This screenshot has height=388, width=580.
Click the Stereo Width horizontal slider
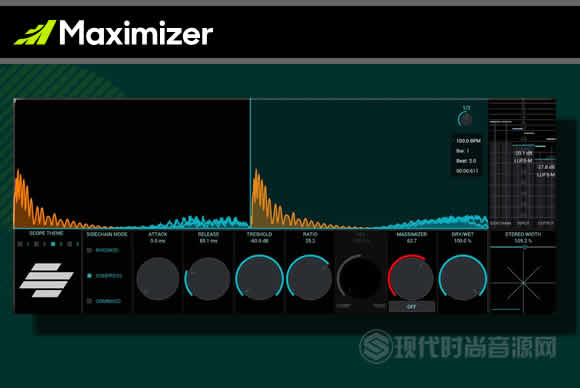pos(523,247)
